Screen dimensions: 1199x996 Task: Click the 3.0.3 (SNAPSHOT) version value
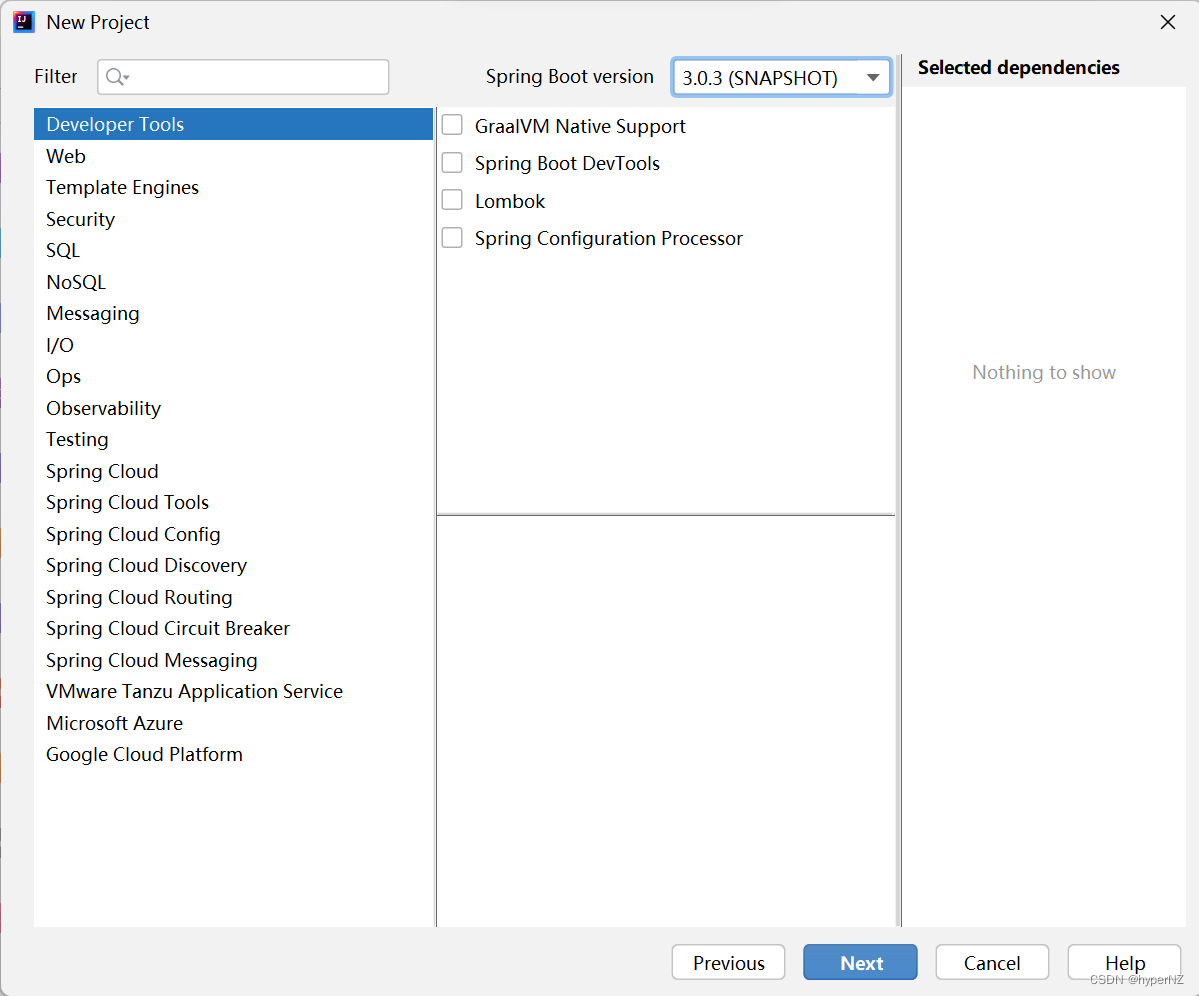[x=760, y=78]
